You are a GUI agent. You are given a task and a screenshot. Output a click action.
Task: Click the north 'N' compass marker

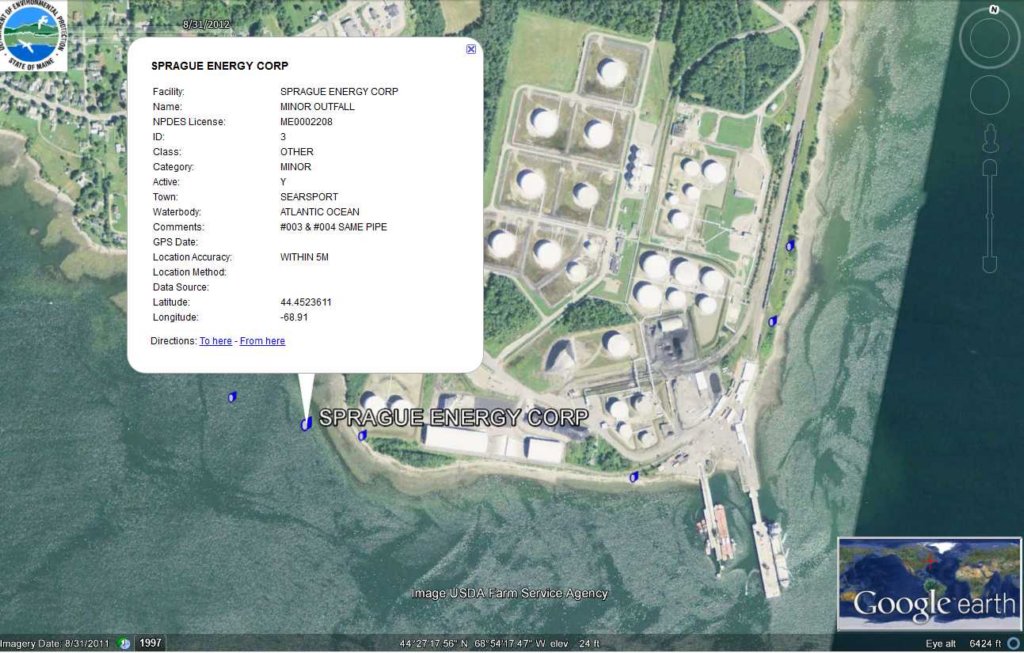pos(993,10)
